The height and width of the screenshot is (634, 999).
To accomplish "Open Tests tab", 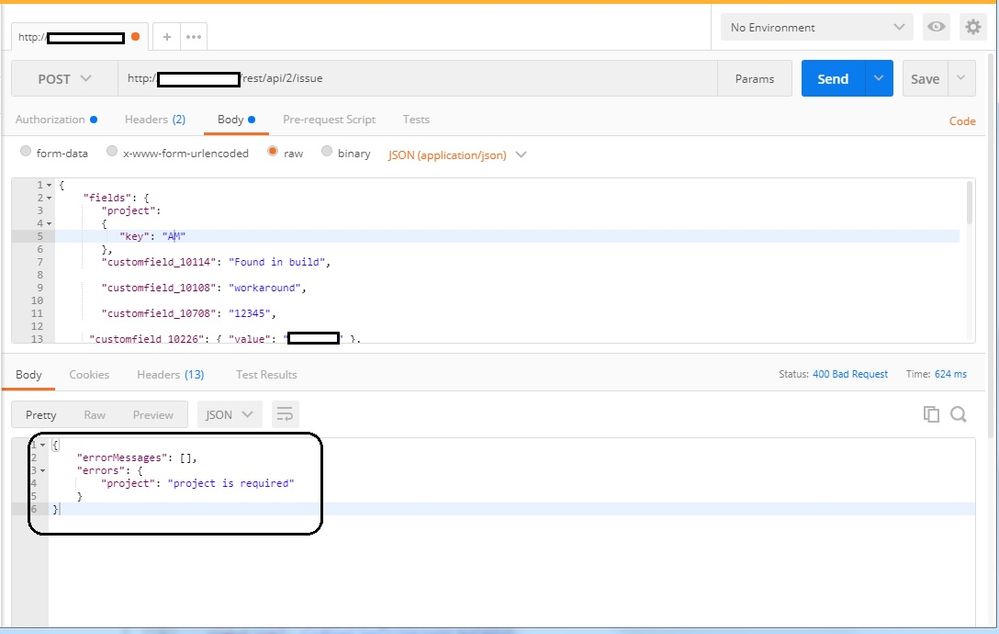I will click(416, 119).
